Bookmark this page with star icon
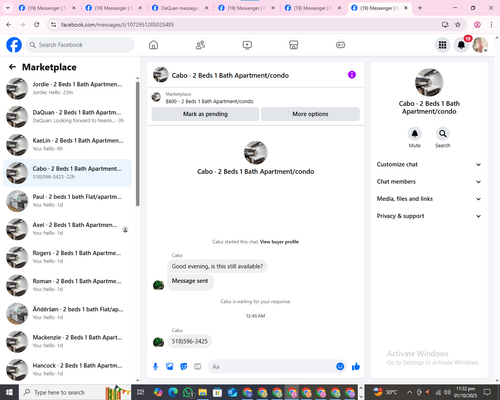The image size is (500, 400). point(458,24)
